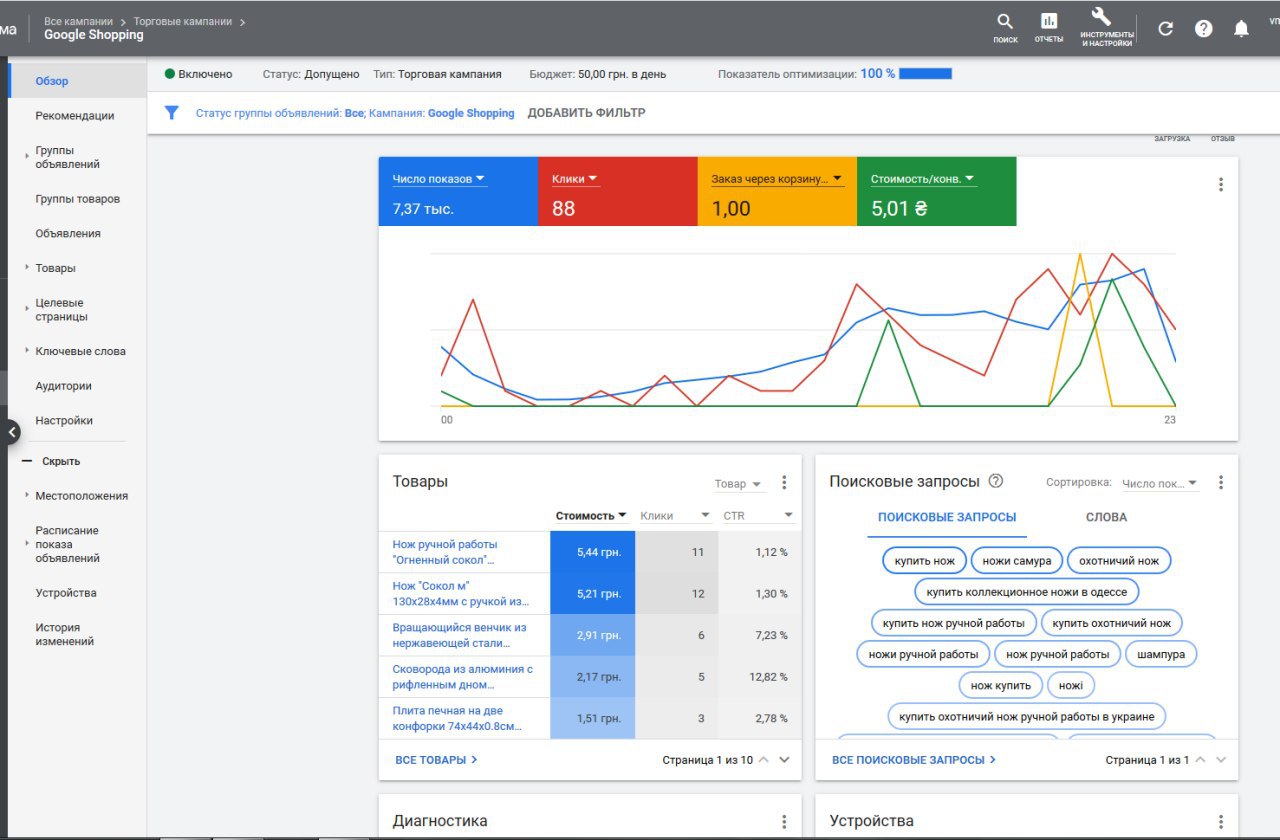The width and height of the screenshot is (1280, 840).
Task: Click search query chip ножи самура
Action: point(1017,561)
